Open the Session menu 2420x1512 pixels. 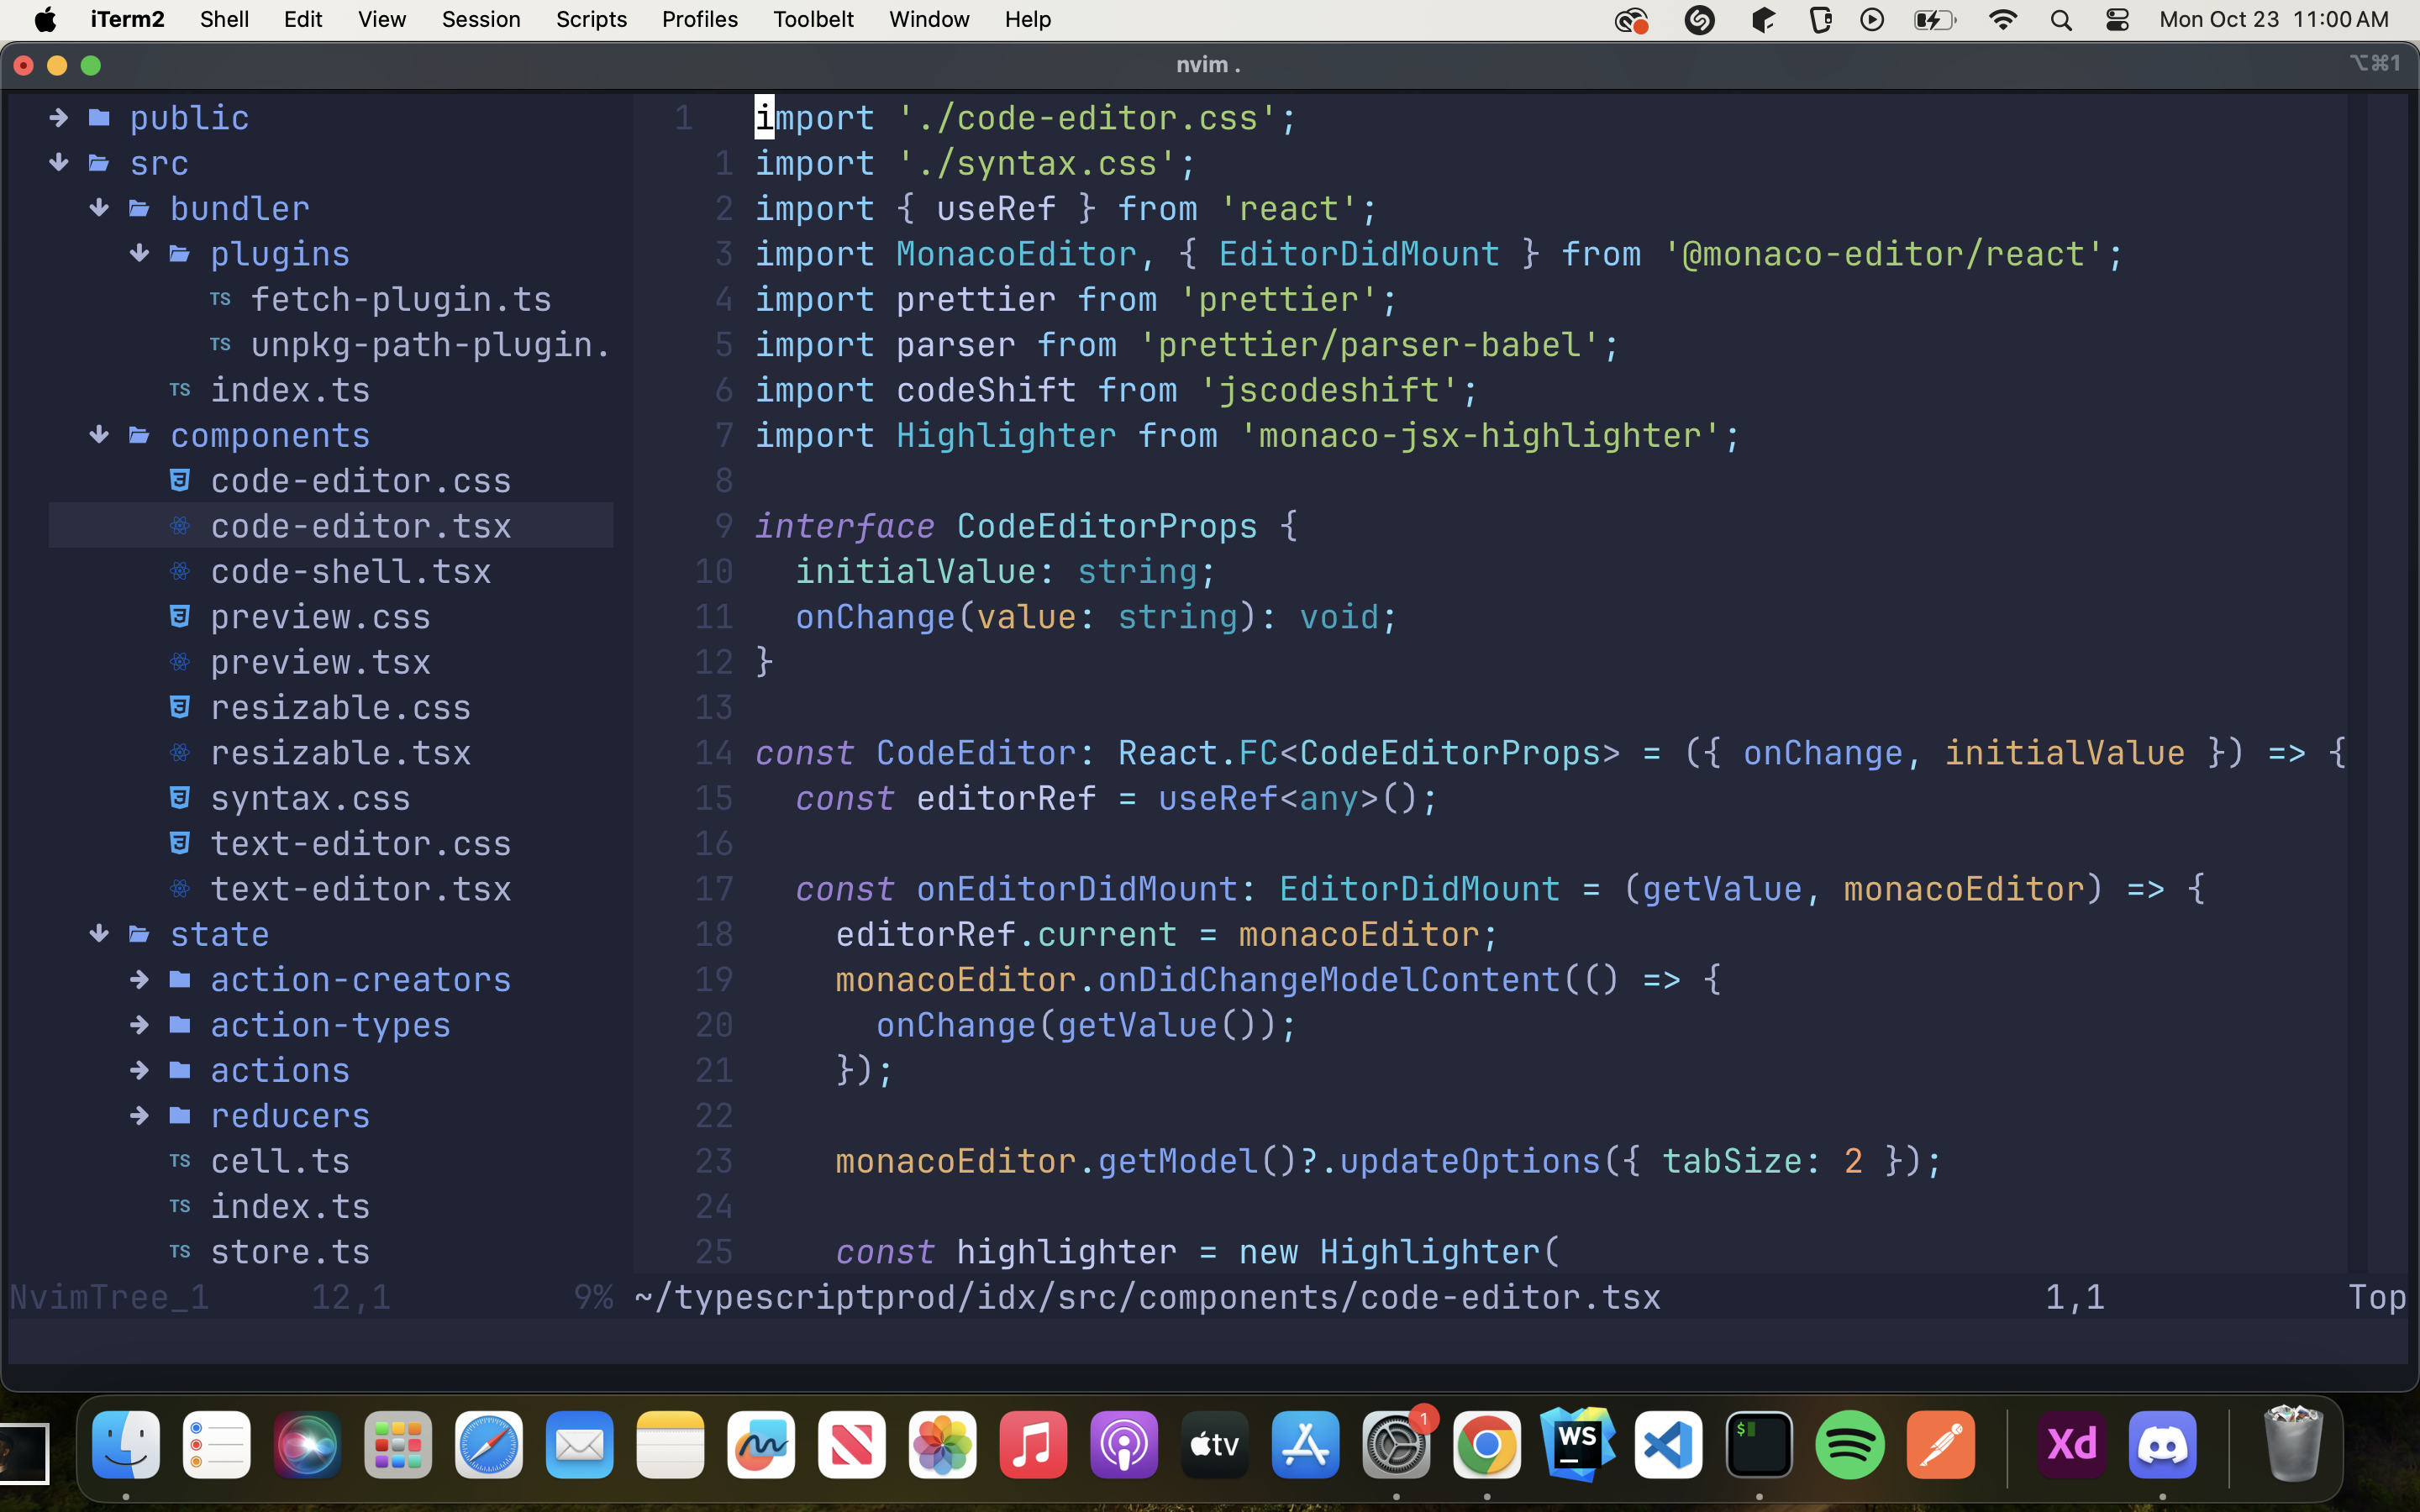point(481,20)
